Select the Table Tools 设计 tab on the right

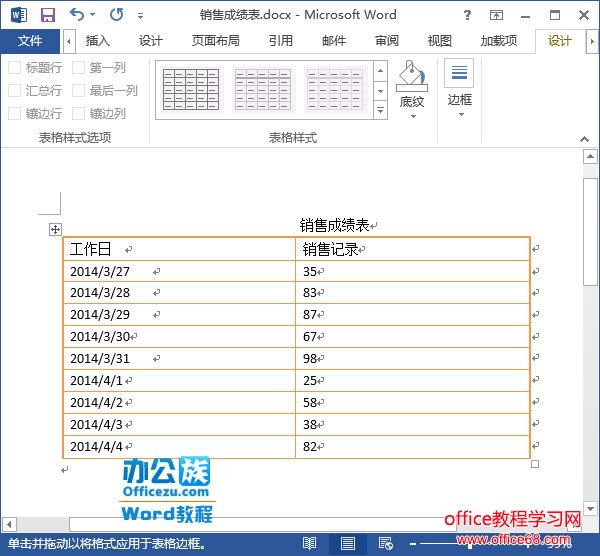pos(559,41)
